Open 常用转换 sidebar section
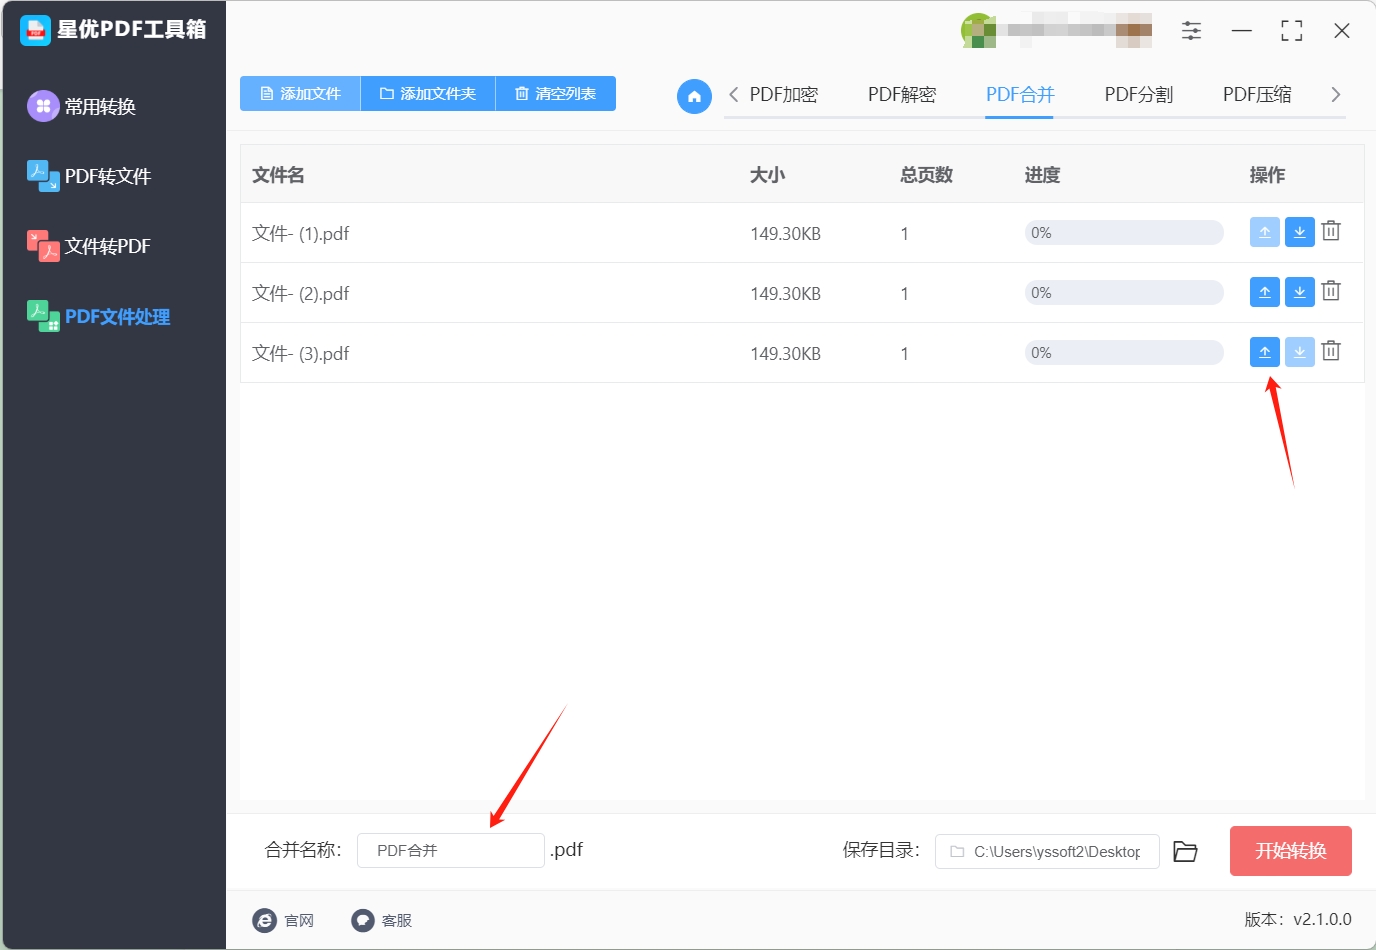Viewport: 1376px width, 950px height. pos(82,106)
